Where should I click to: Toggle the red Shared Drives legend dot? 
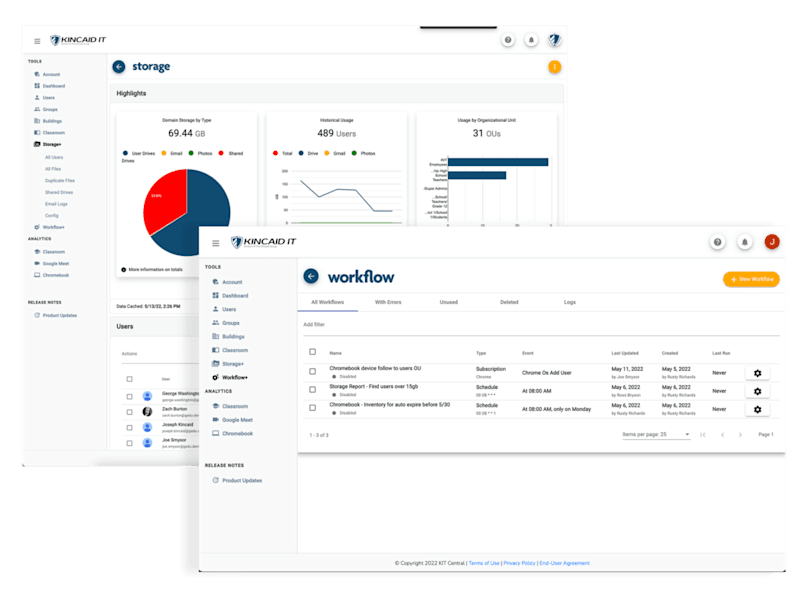tap(221, 153)
